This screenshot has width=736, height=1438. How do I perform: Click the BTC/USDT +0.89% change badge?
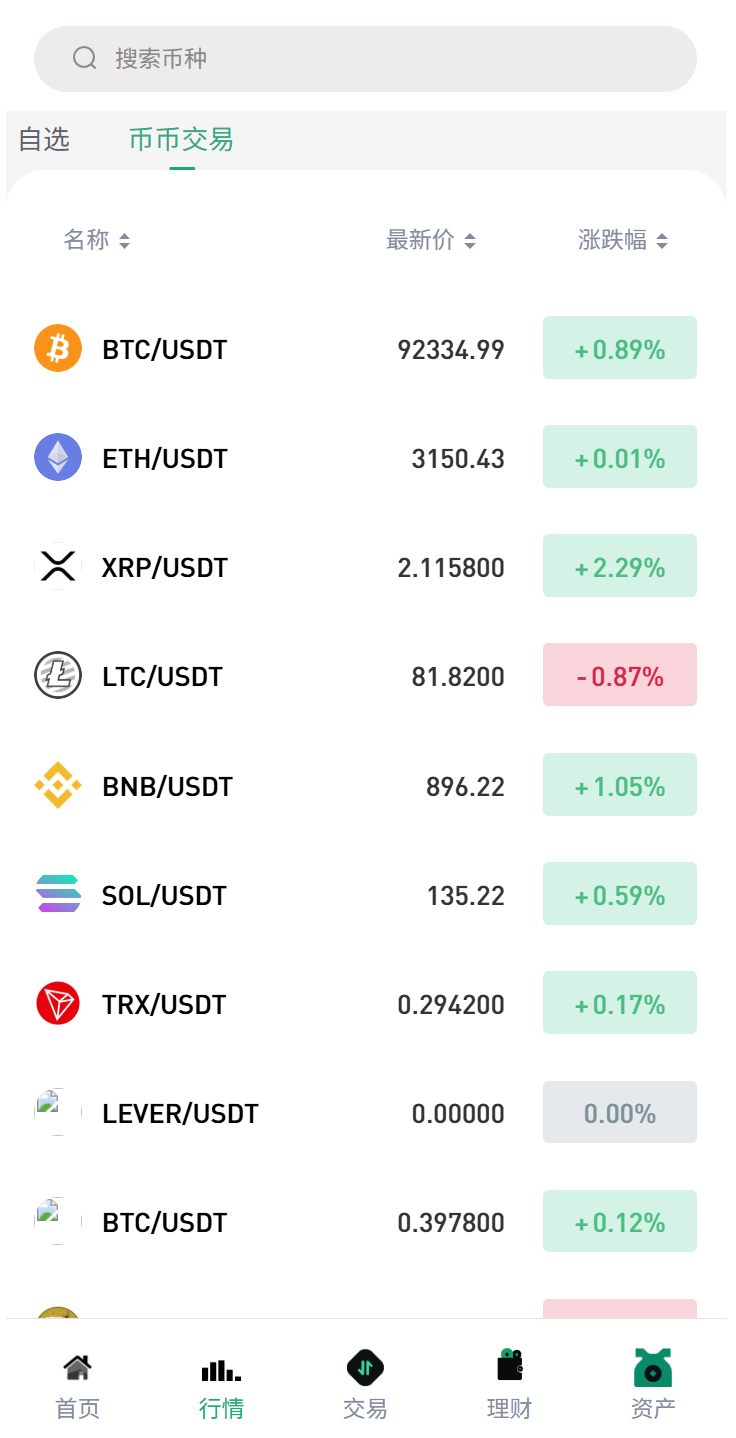click(x=620, y=348)
